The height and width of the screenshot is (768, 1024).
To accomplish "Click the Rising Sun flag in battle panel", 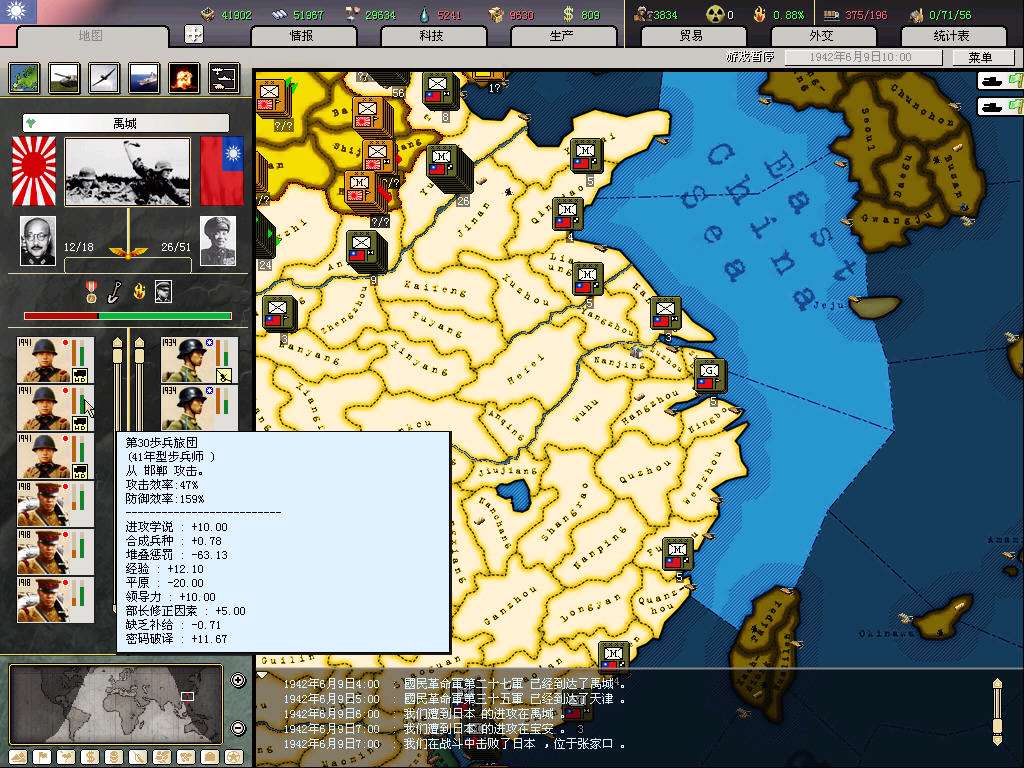I will (34, 171).
